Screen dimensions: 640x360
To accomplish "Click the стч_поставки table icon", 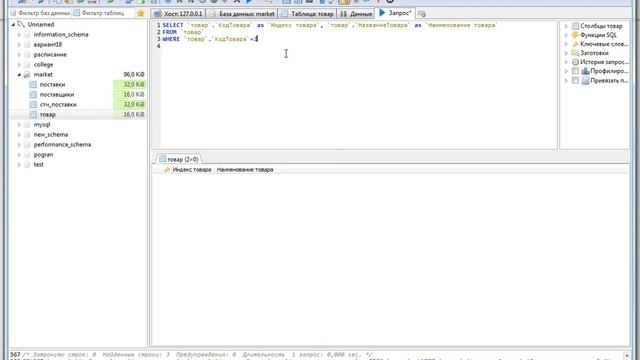I will point(33,104).
